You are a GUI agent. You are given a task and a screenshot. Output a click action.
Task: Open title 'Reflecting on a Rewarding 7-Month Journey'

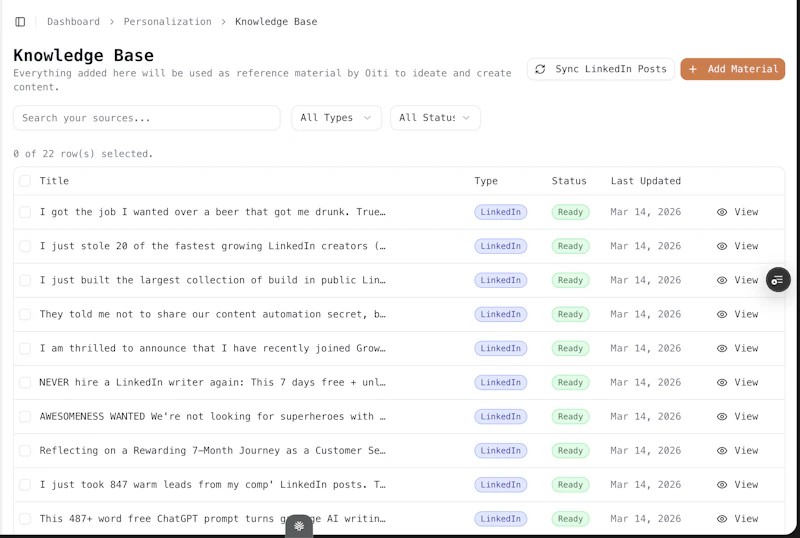[213, 451]
